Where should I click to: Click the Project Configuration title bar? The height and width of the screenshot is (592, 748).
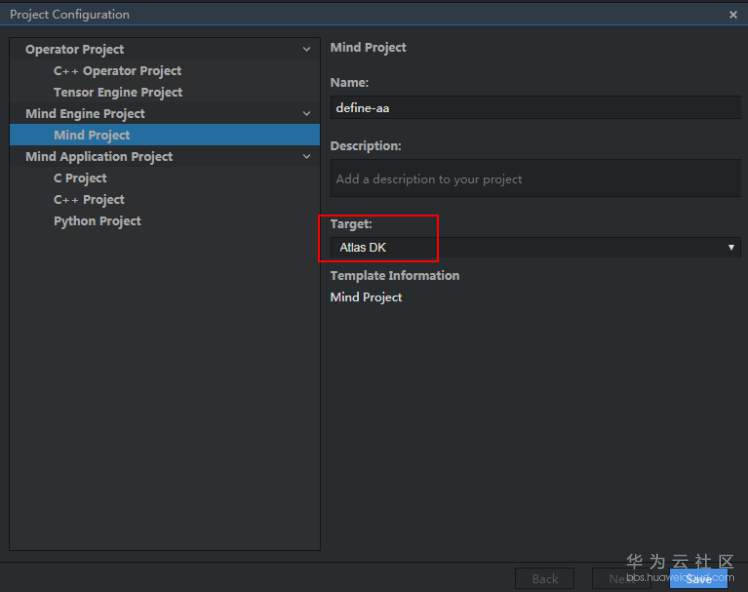350,15
